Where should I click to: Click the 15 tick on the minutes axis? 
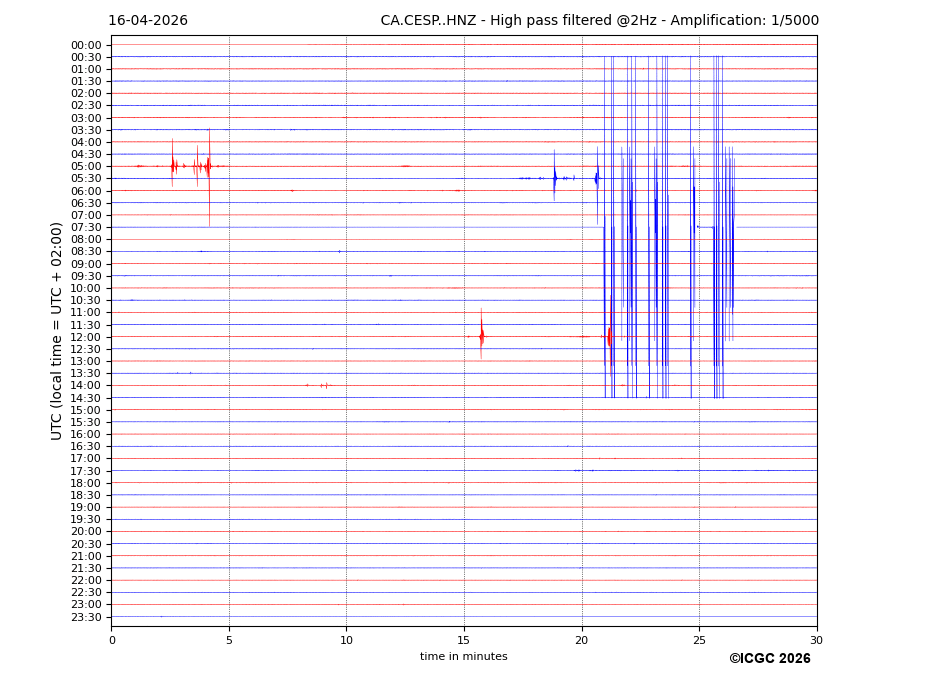pos(464,640)
